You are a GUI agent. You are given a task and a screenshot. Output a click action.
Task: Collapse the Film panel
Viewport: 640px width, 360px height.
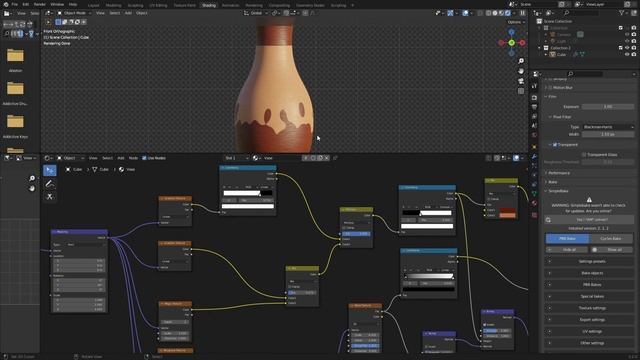click(551, 97)
